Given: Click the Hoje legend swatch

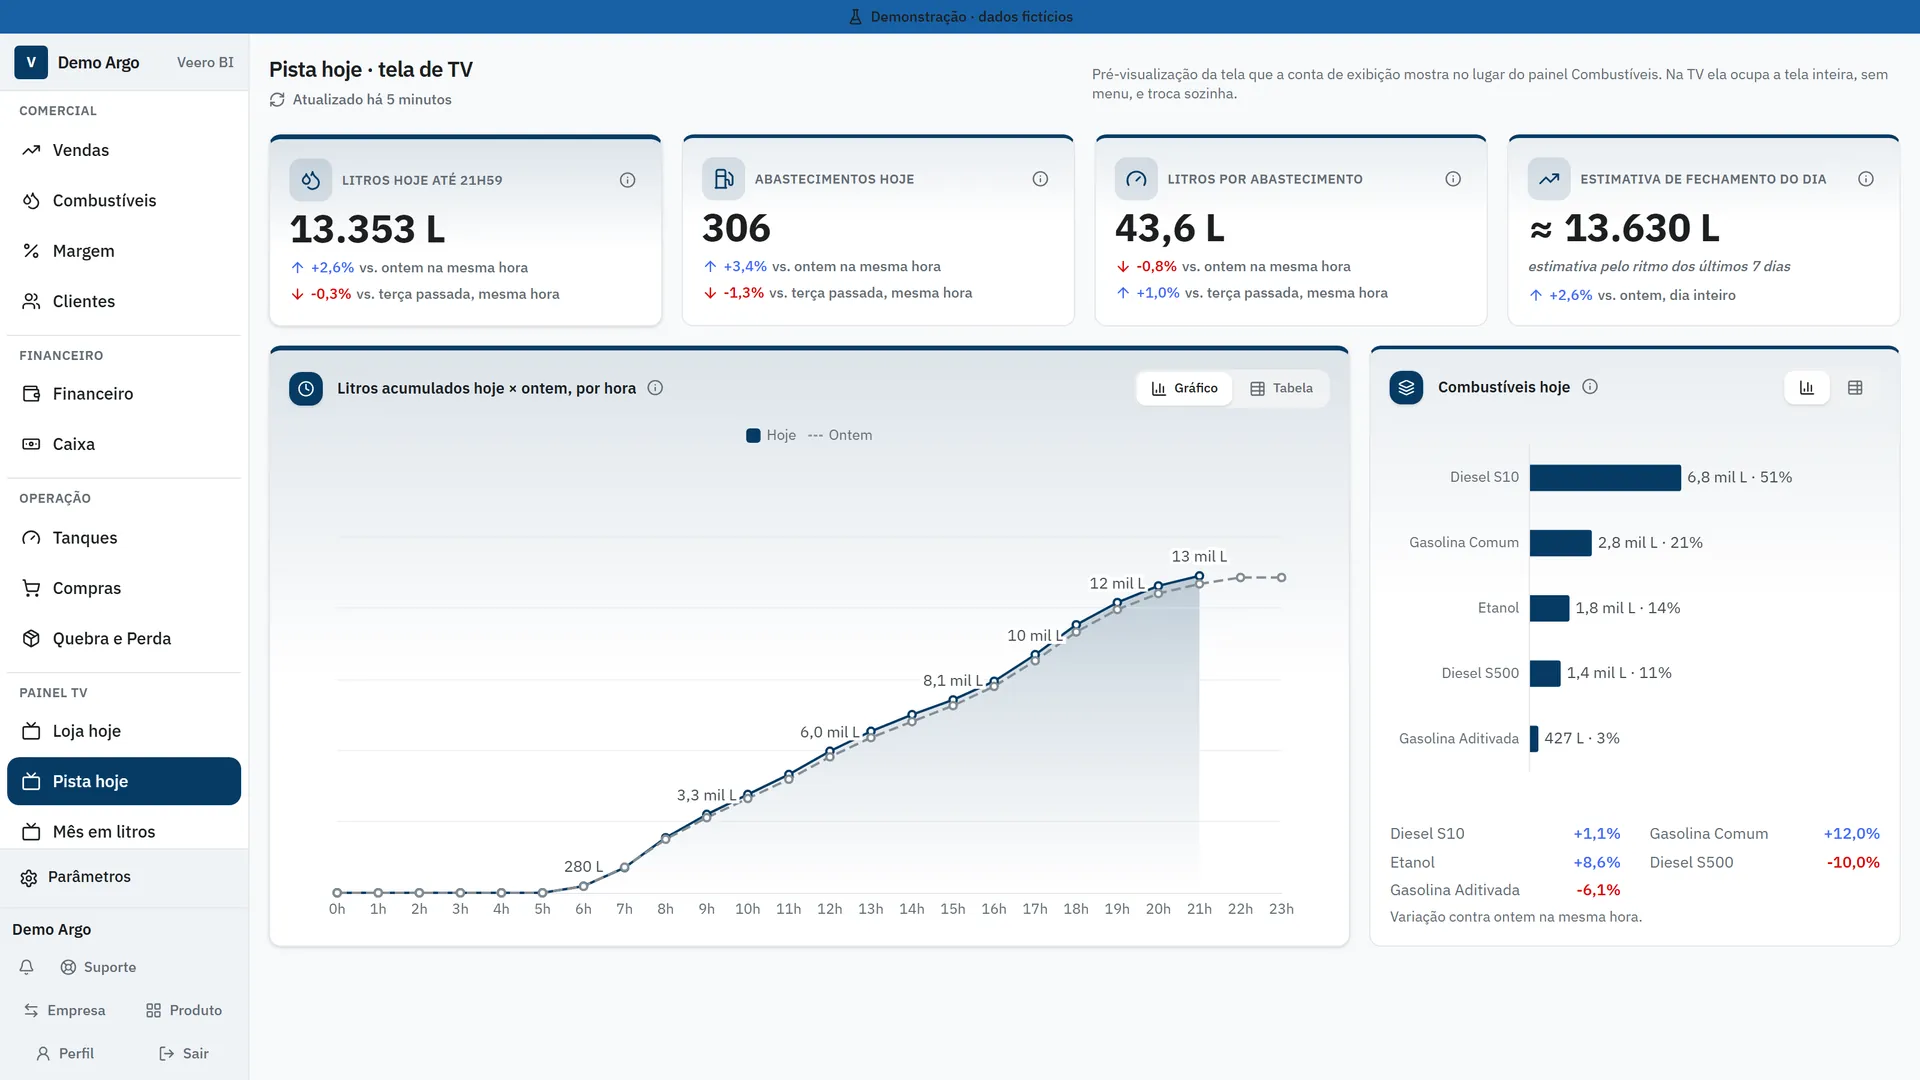Looking at the screenshot, I should click(753, 435).
